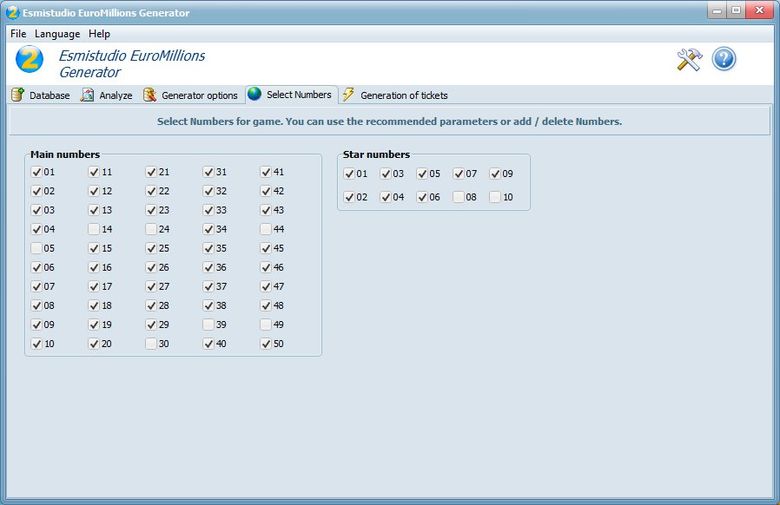Uncheck main number 43
Image resolution: width=780 pixels, height=505 pixels.
tap(266, 210)
